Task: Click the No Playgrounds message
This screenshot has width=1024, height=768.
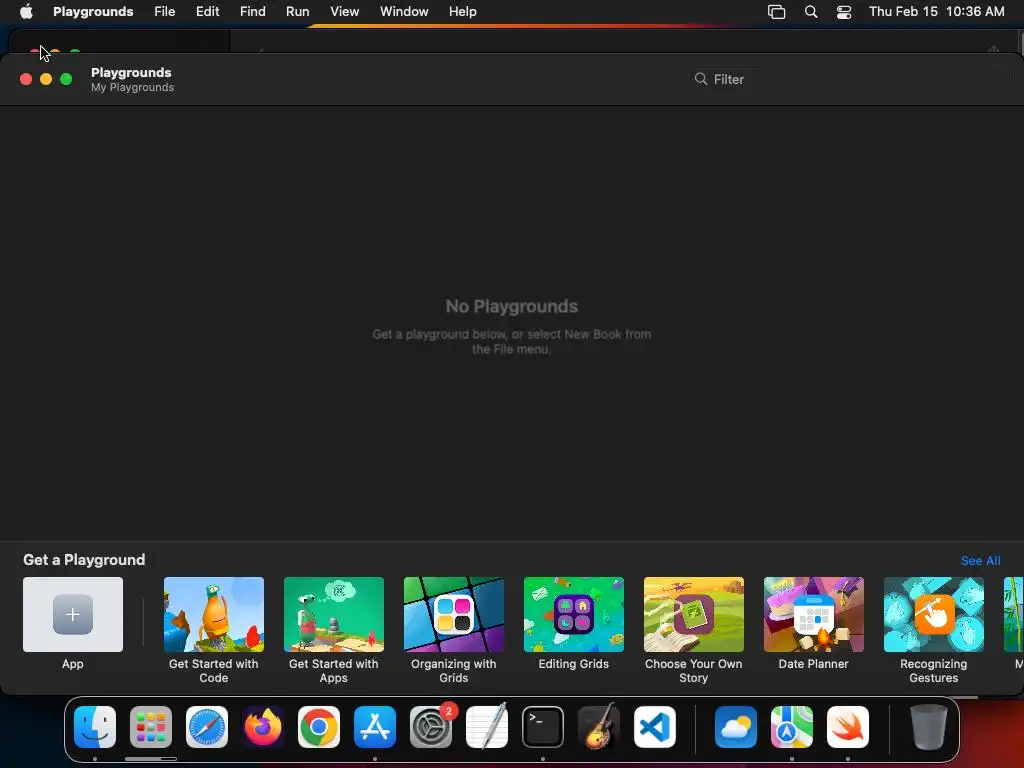Action: (x=511, y=306)
